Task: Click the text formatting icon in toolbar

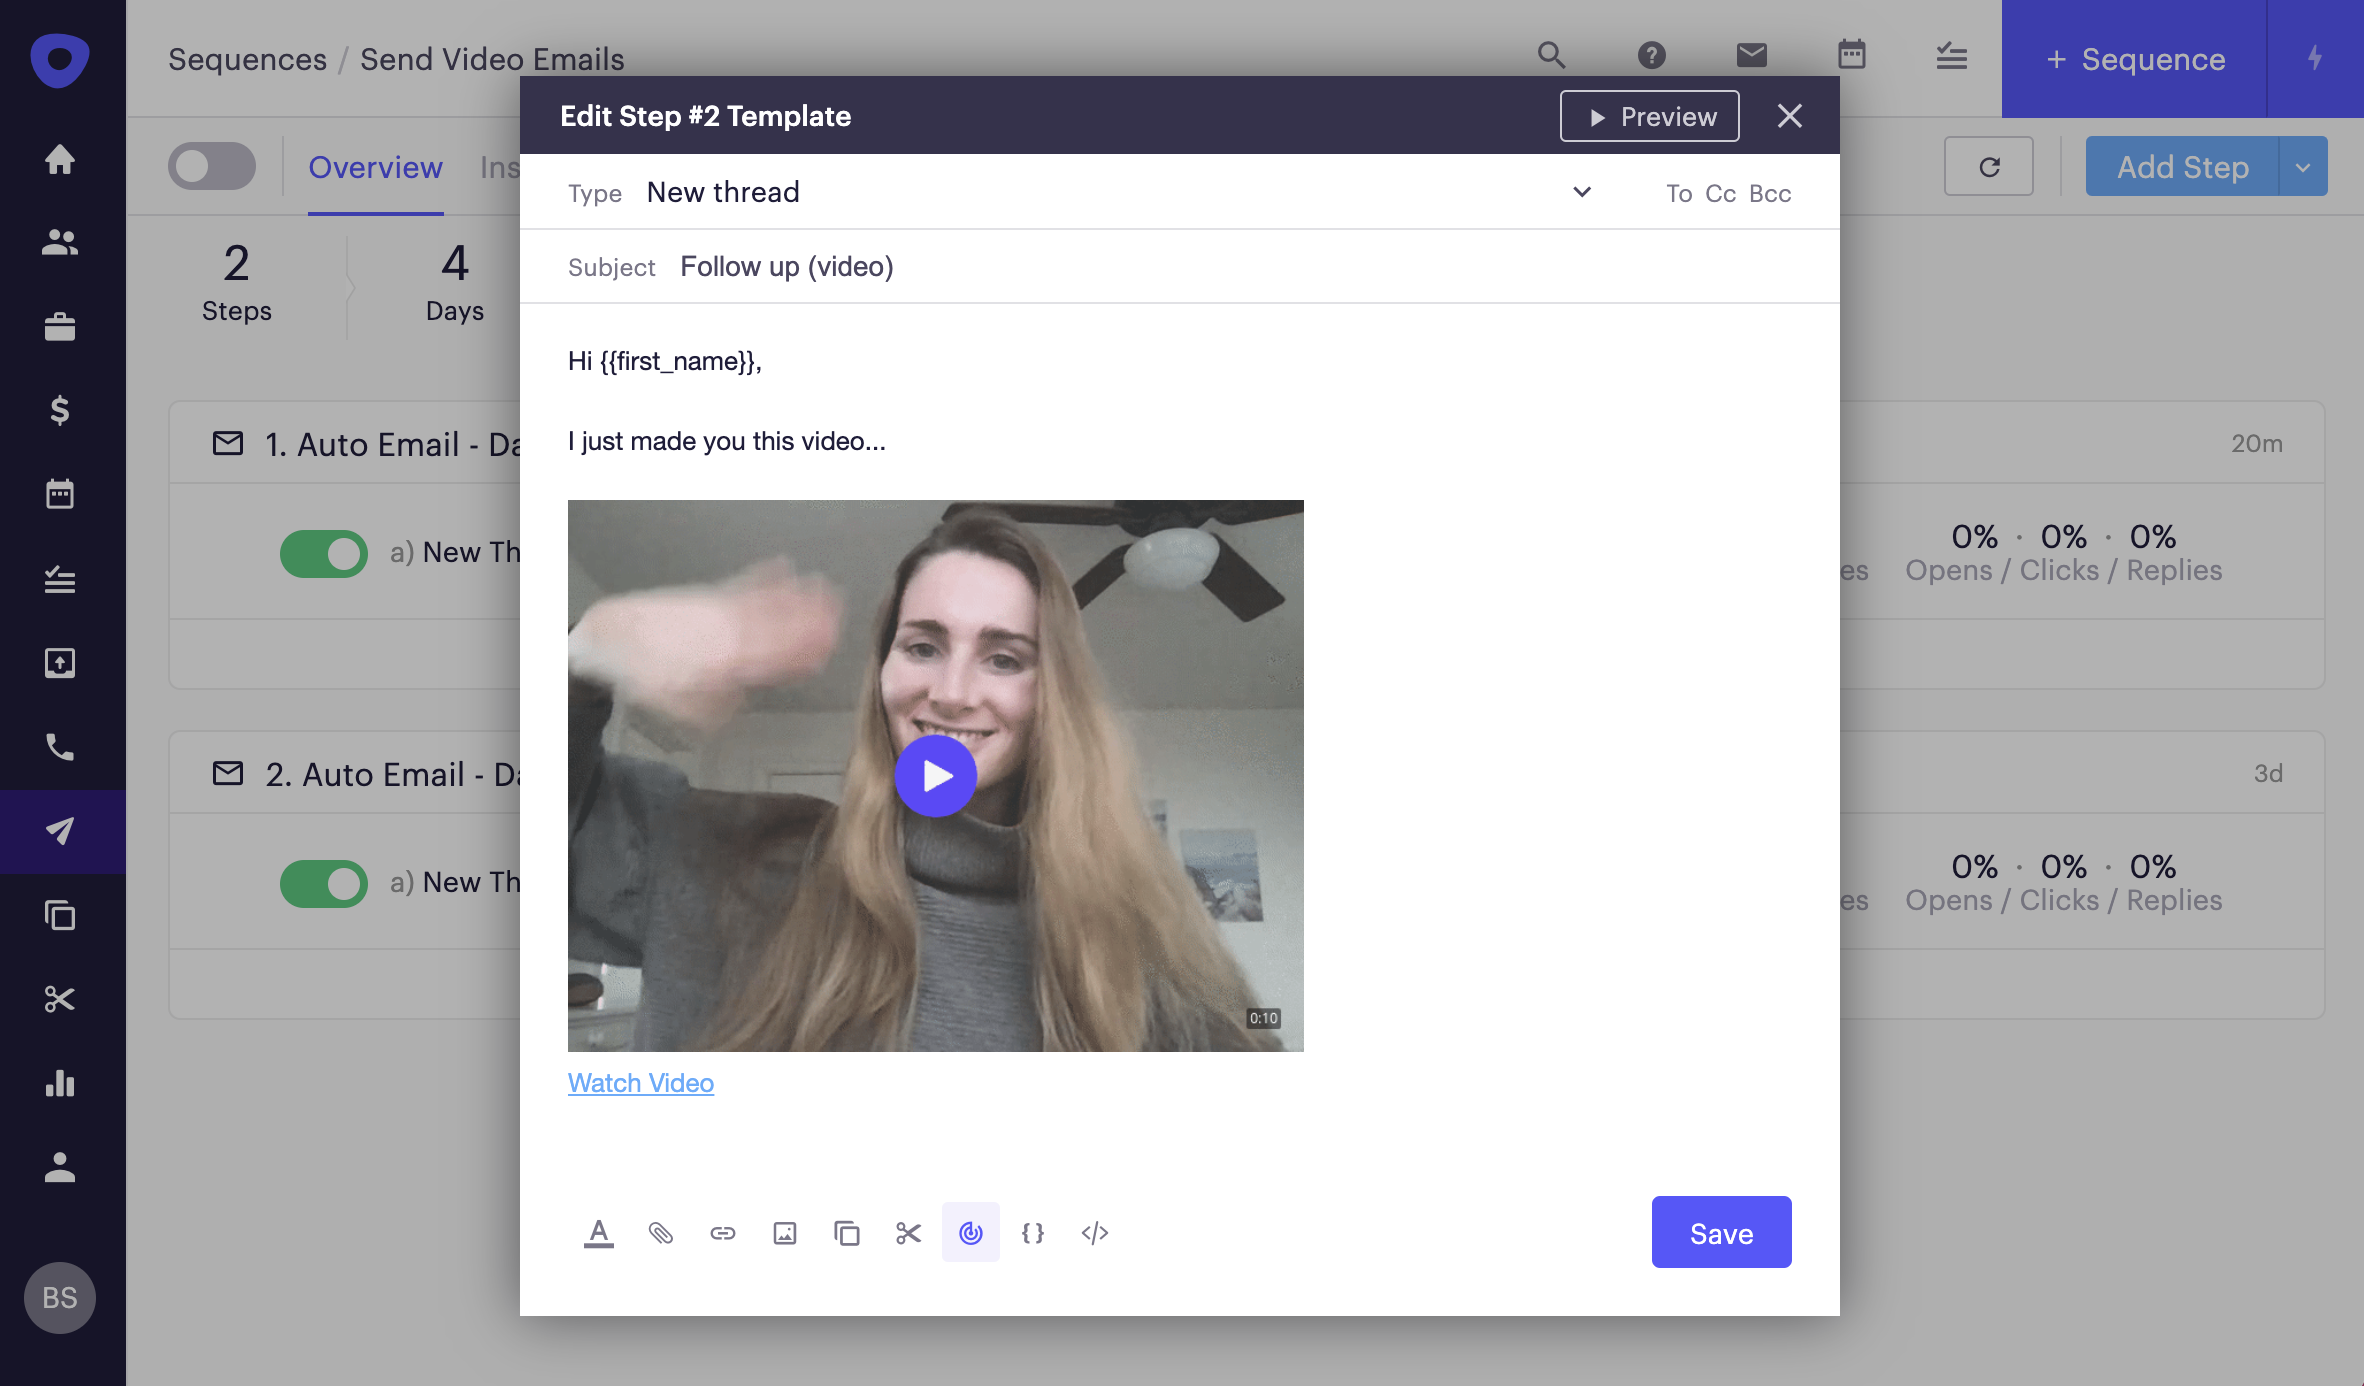Action: coord(597,1233)
